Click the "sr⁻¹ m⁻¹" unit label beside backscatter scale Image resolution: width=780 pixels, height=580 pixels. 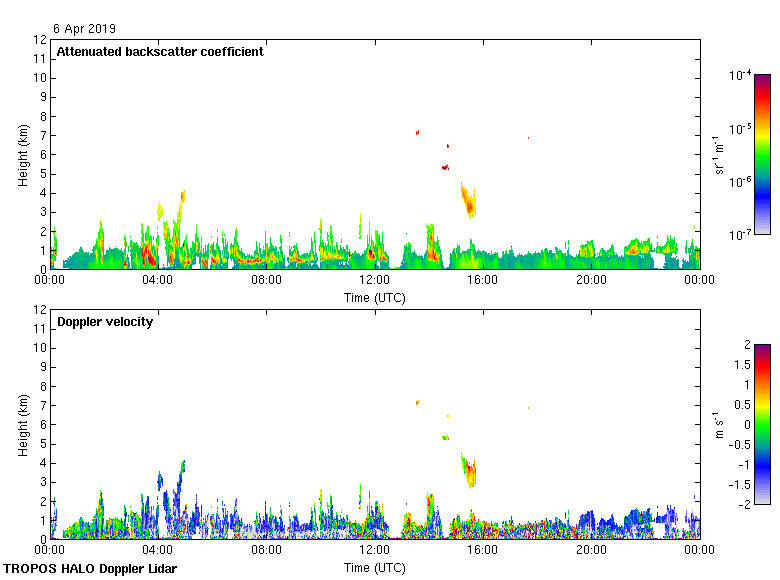tap(718, 154)
